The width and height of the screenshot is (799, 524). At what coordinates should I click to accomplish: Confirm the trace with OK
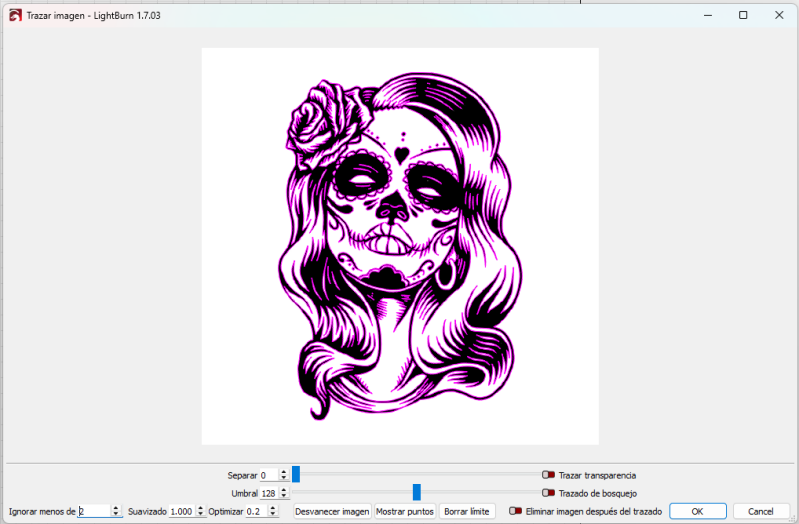(x=697, y=511)
